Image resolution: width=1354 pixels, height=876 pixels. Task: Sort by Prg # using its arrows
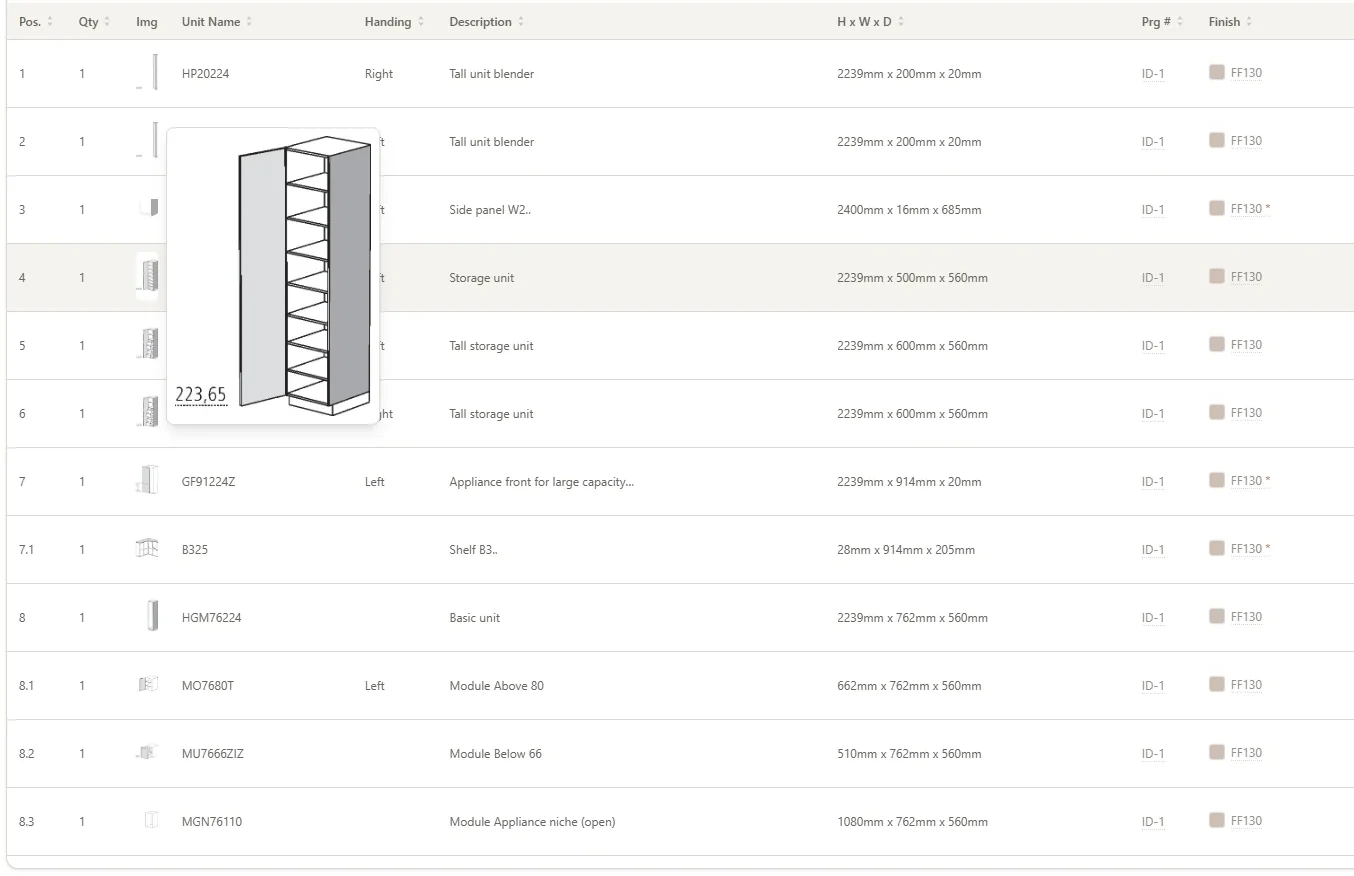pos(1180,22)
